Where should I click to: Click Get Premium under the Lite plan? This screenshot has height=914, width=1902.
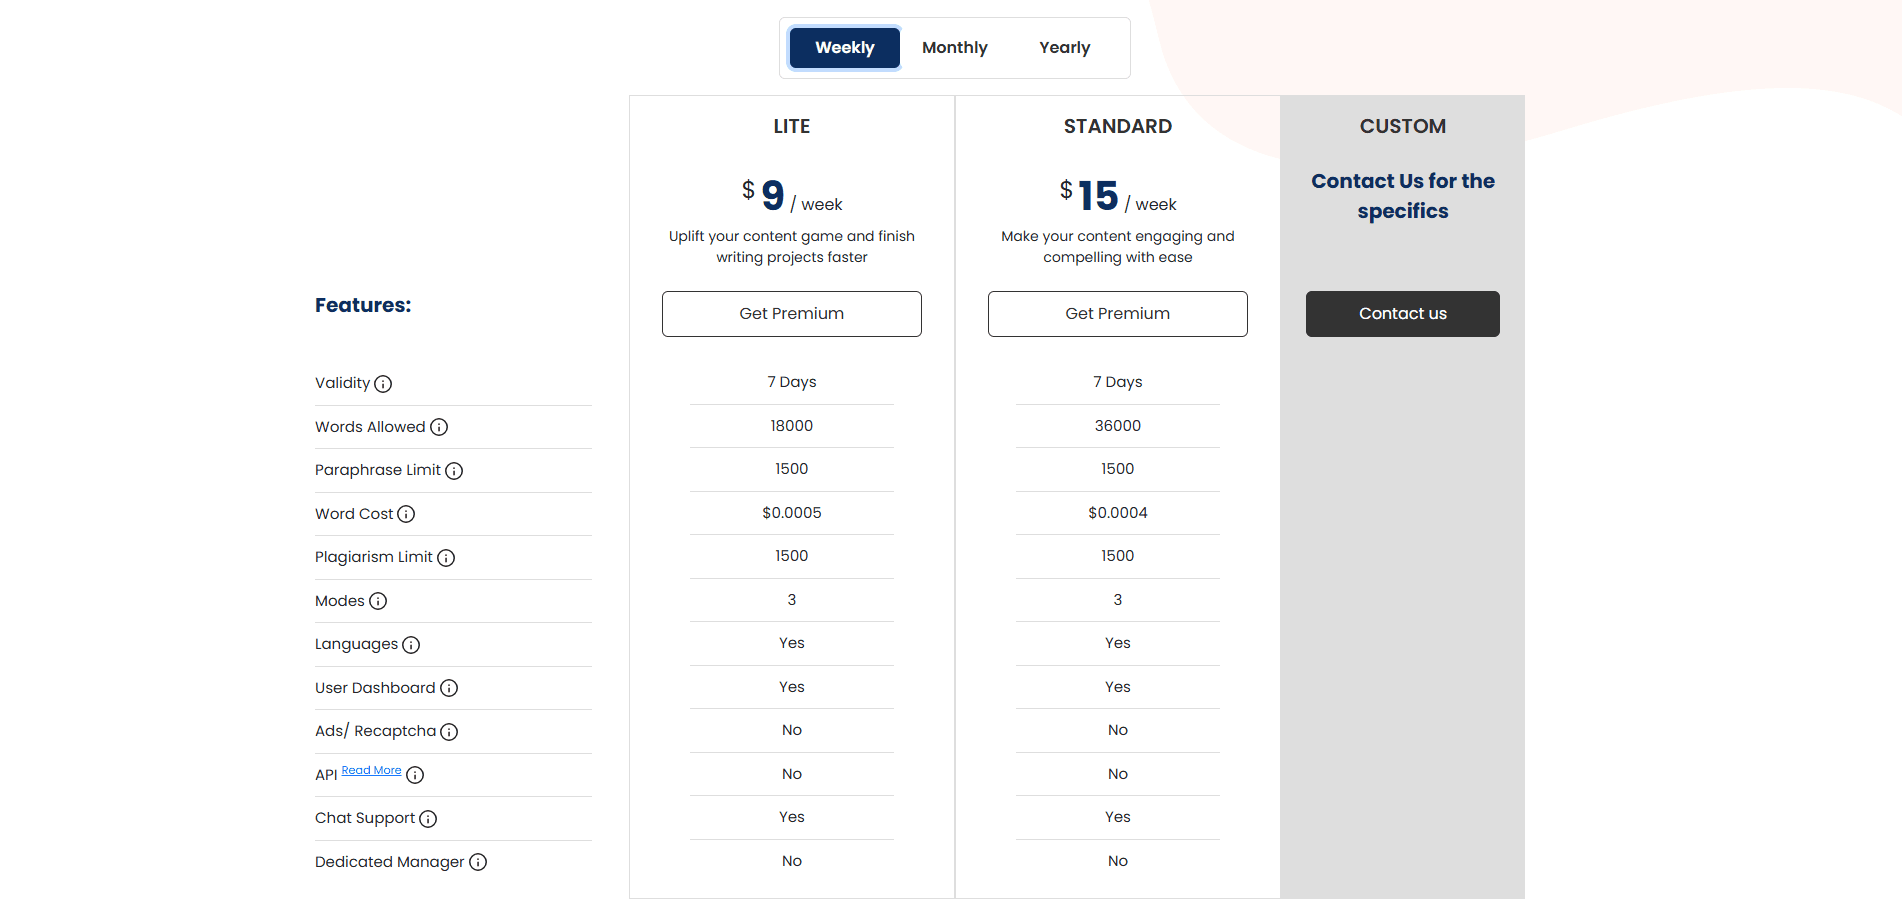(x=792, y=314)
